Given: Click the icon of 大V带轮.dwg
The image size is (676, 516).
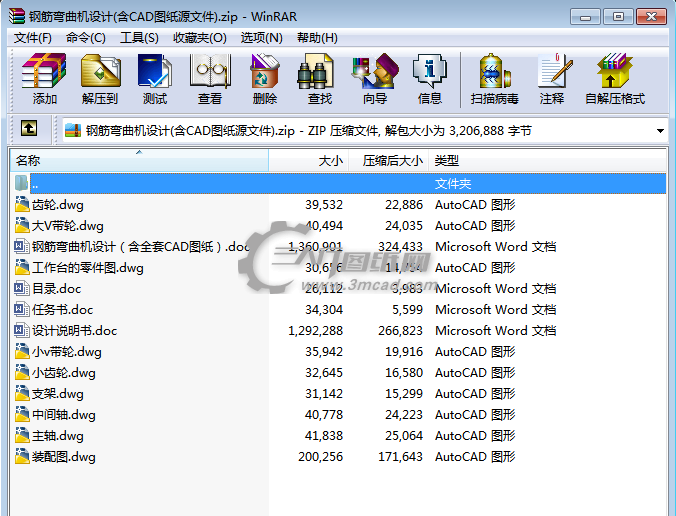Looking at the screenshot, I should point(22,225).
